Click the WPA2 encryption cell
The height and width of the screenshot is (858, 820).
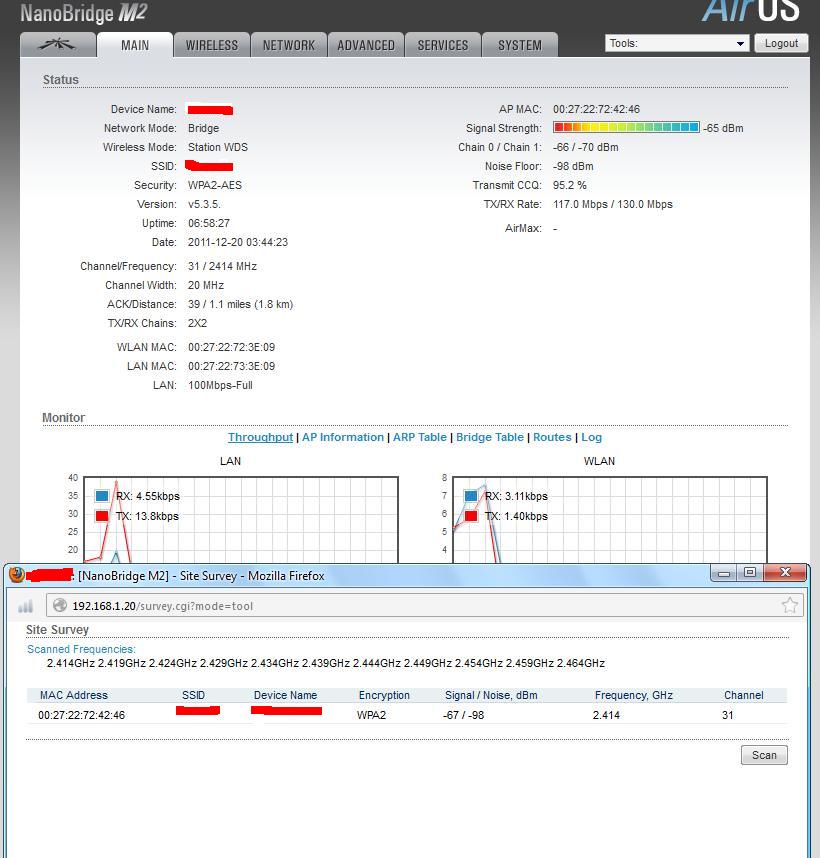tap(371, 715)
